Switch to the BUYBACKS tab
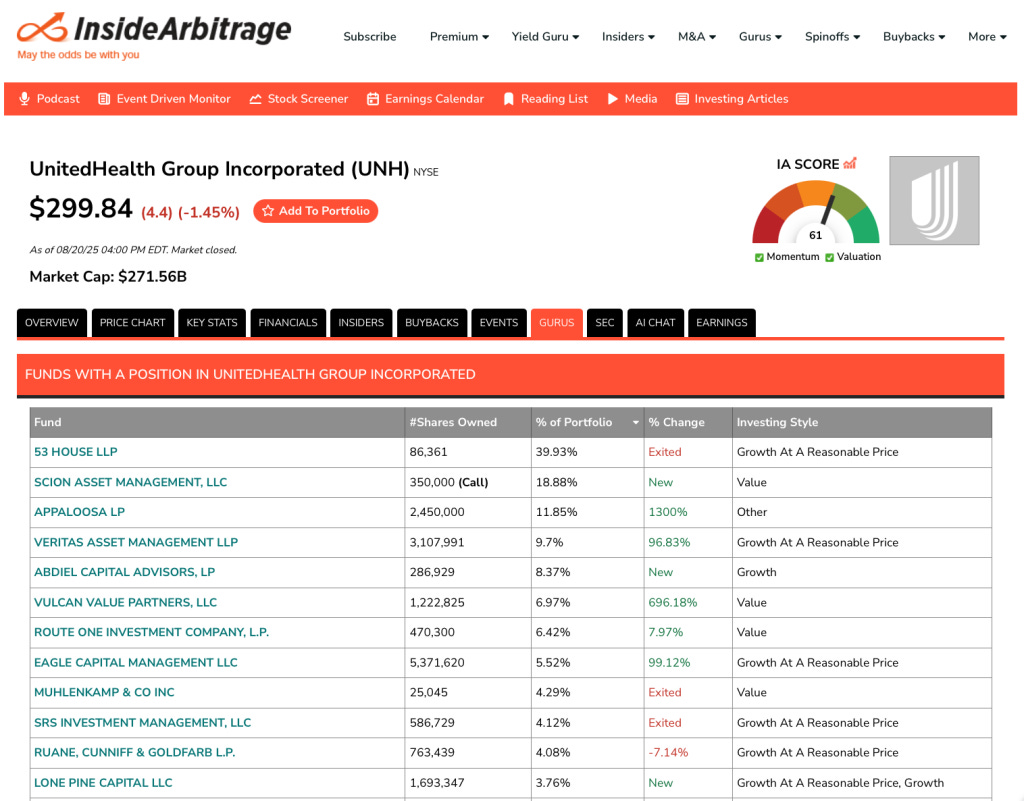 coord(432,322)
